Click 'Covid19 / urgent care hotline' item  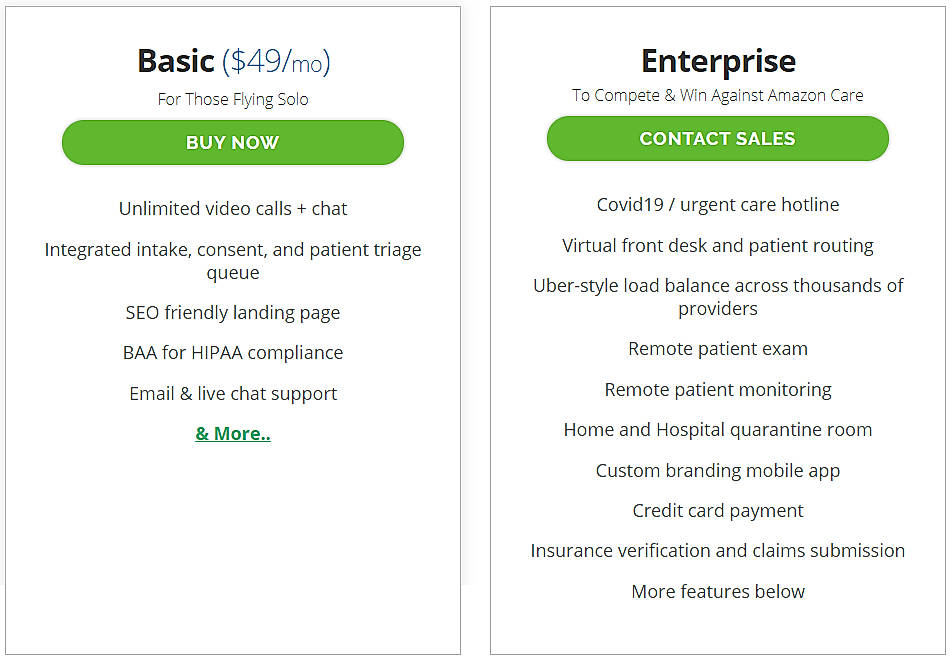pos(717,204)
